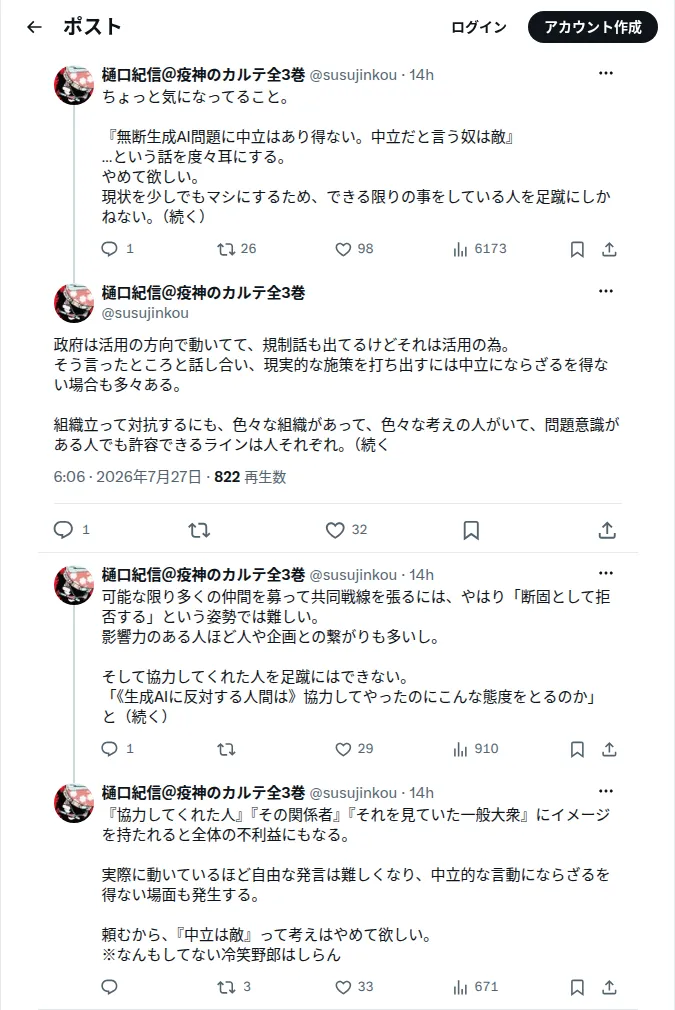The image size is (675, 1010).
Task: Open more options on the first post
Action: pos(605,73)
